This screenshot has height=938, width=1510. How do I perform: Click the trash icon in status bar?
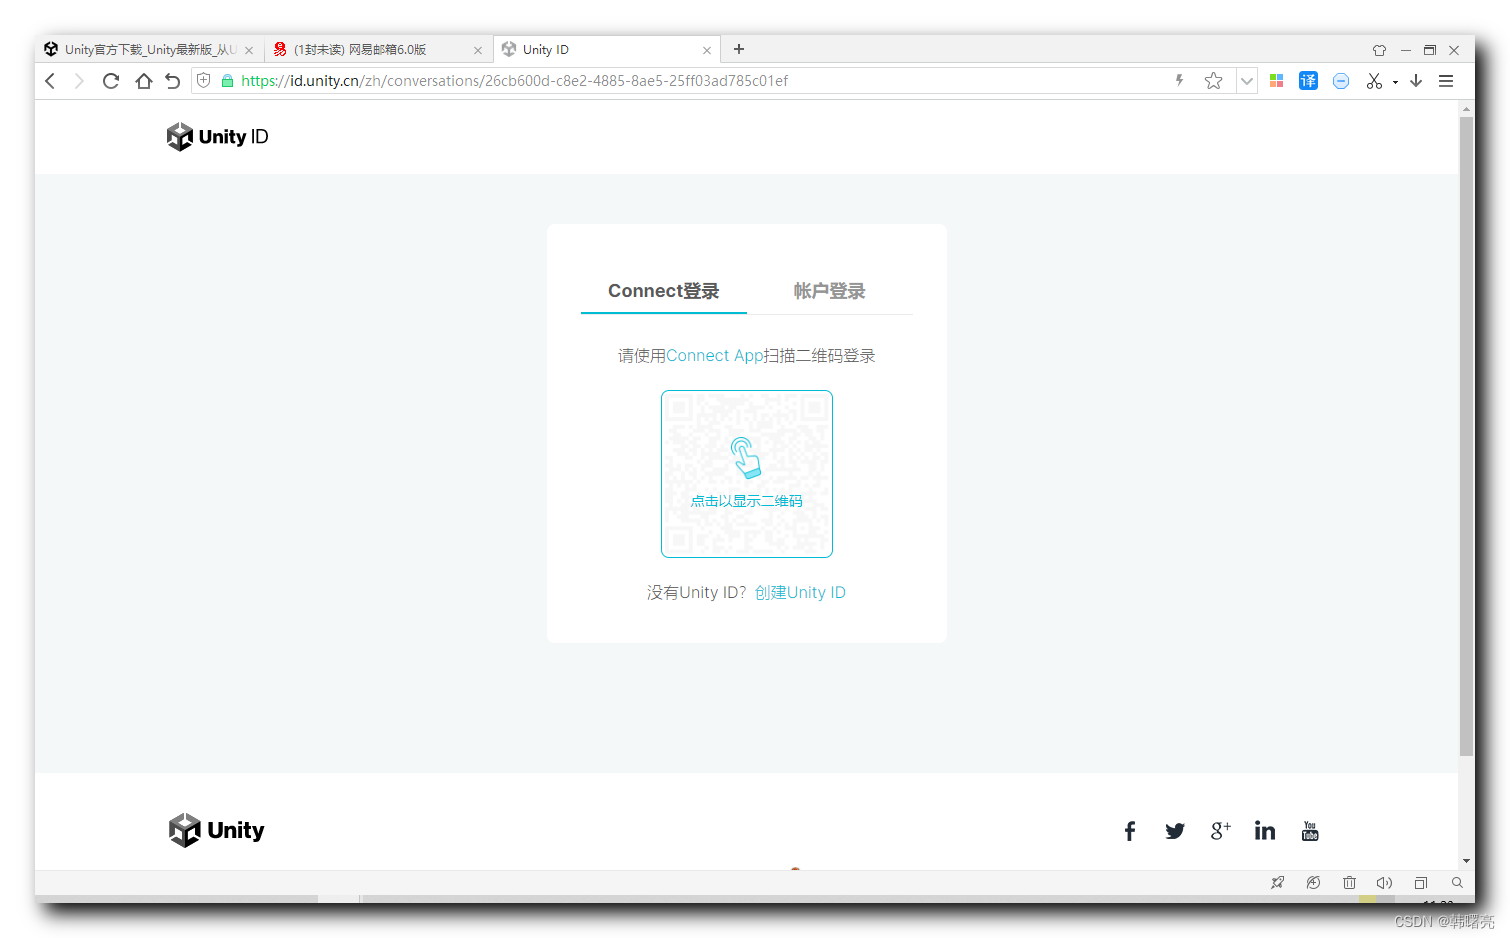click(1349, 883)
